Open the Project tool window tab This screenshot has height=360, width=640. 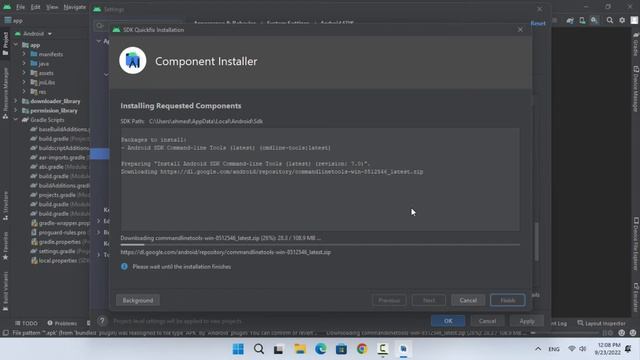(5, 43)
